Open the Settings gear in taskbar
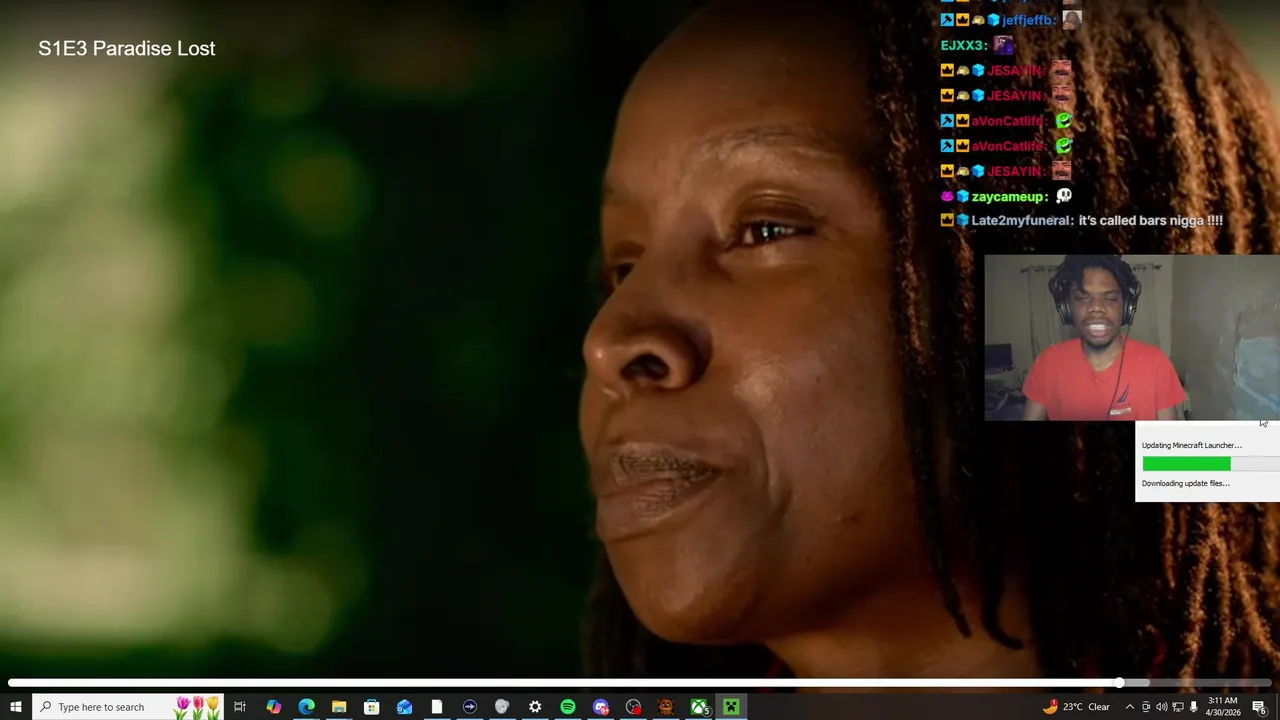The height and width of the screenshot is (720, 1280). (x=535, y=707)
